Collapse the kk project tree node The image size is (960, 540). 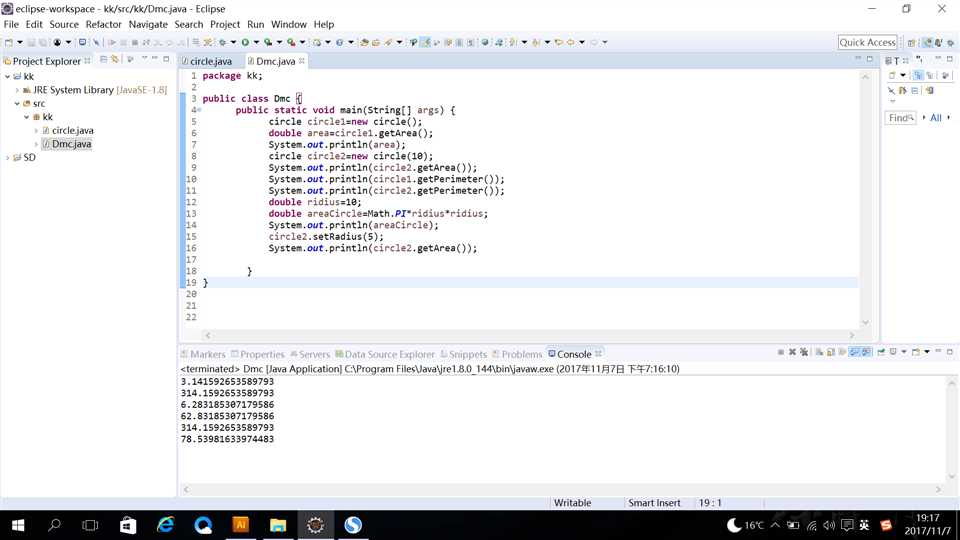click(x=7, y=77)
